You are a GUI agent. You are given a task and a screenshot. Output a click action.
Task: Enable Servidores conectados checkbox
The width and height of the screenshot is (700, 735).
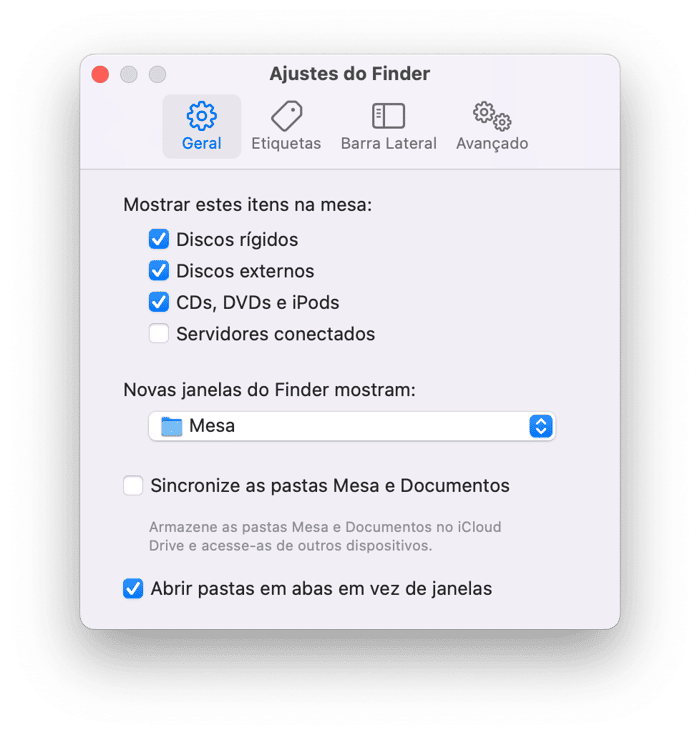159,334
